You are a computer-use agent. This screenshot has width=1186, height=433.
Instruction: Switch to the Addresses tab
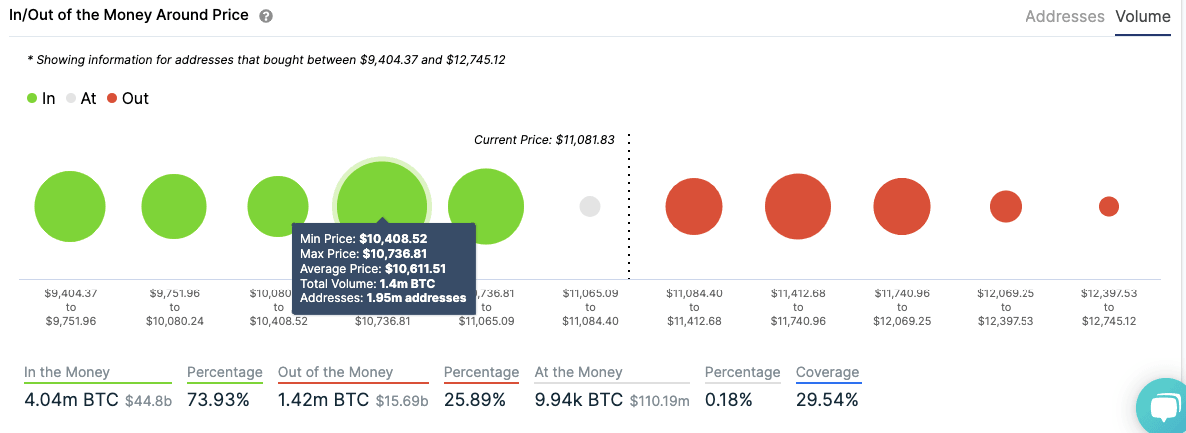1064,17
